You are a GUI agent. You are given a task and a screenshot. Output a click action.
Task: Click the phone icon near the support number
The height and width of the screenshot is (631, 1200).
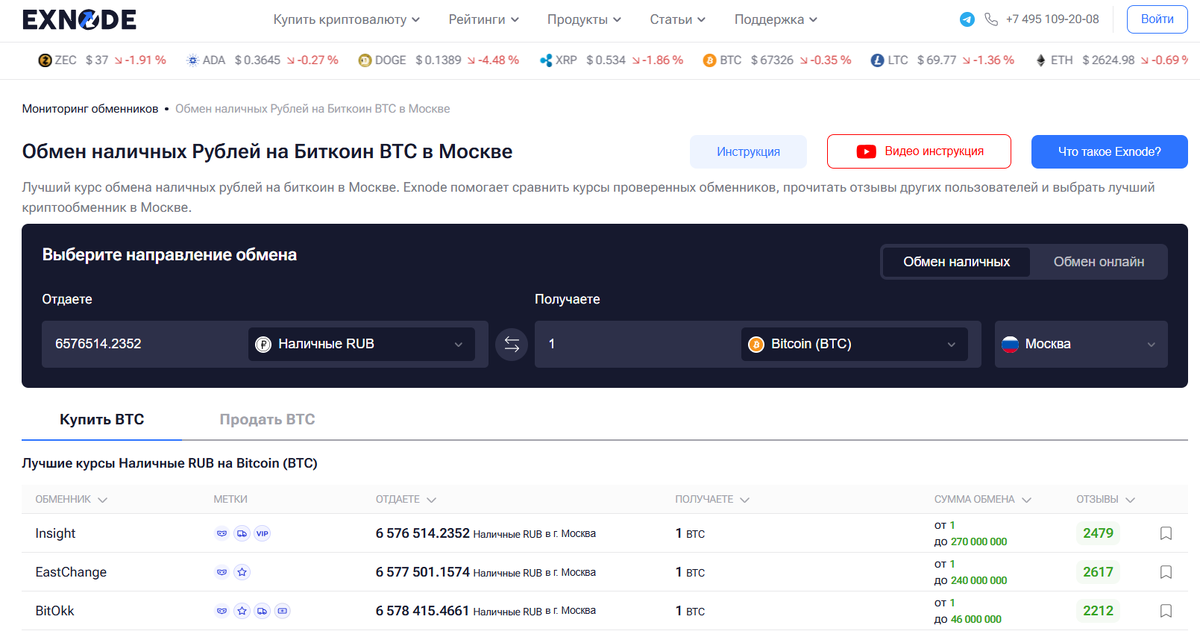click(x=991, y=19)
